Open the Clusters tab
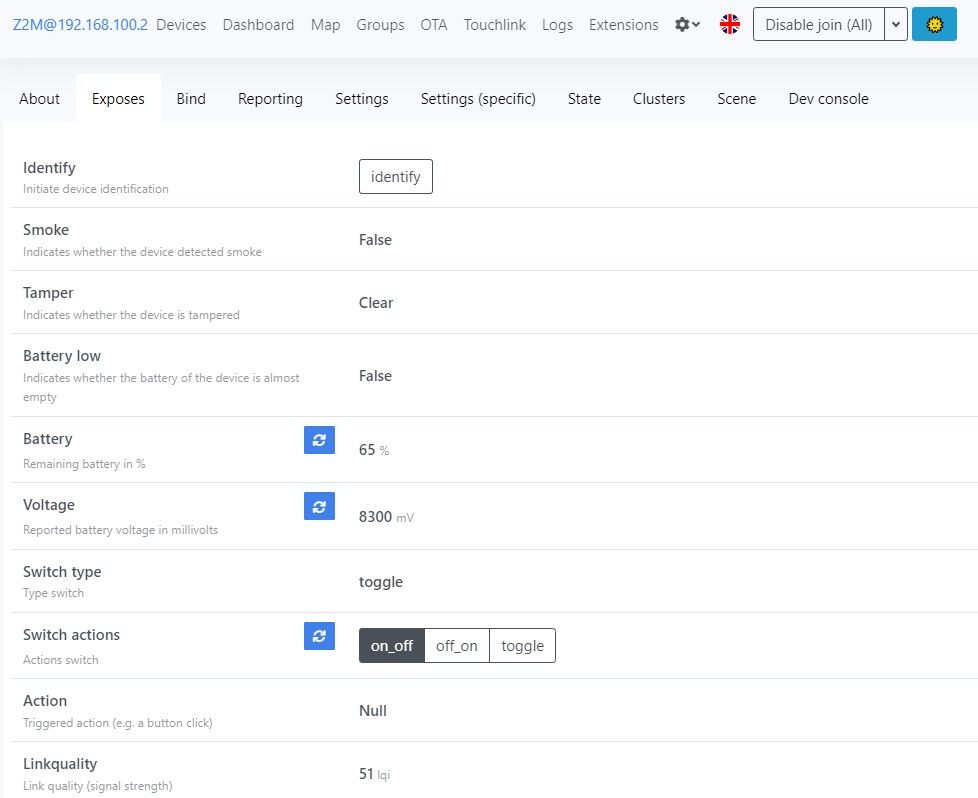Viewport: 978px width, 798px height. [x=659, y=99]
